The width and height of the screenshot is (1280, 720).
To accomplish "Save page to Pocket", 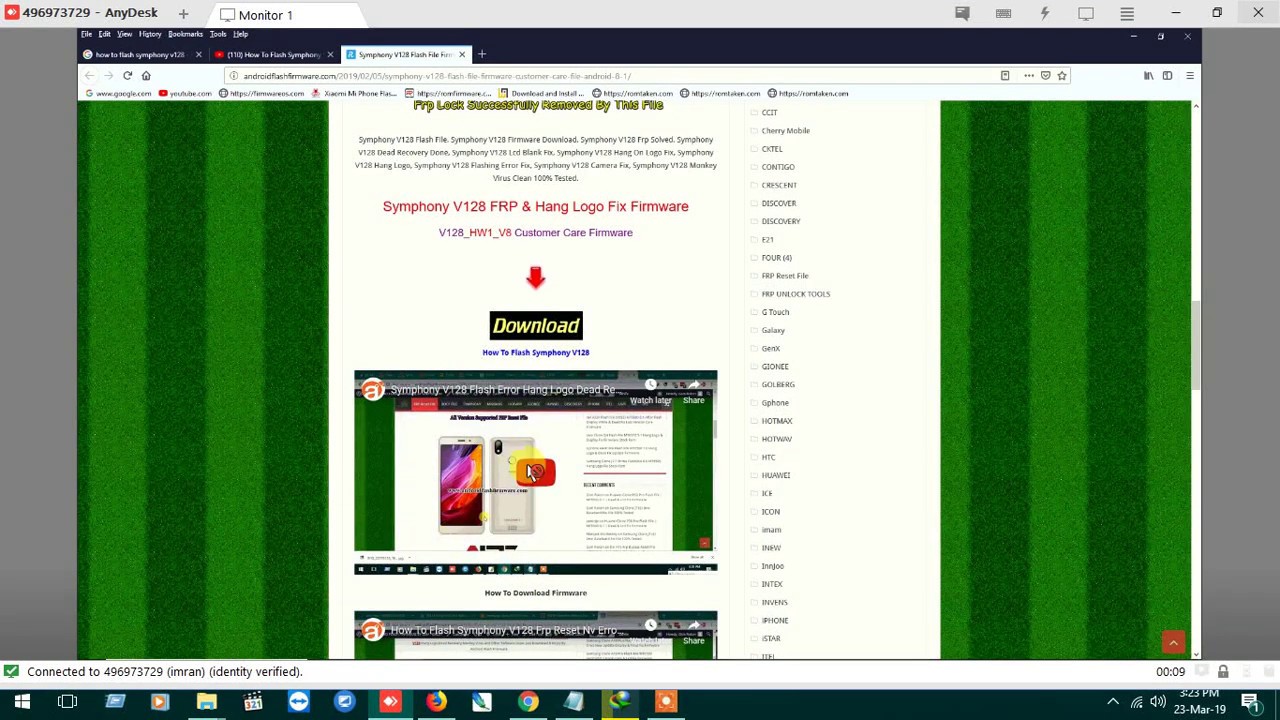I will 1045,76.
